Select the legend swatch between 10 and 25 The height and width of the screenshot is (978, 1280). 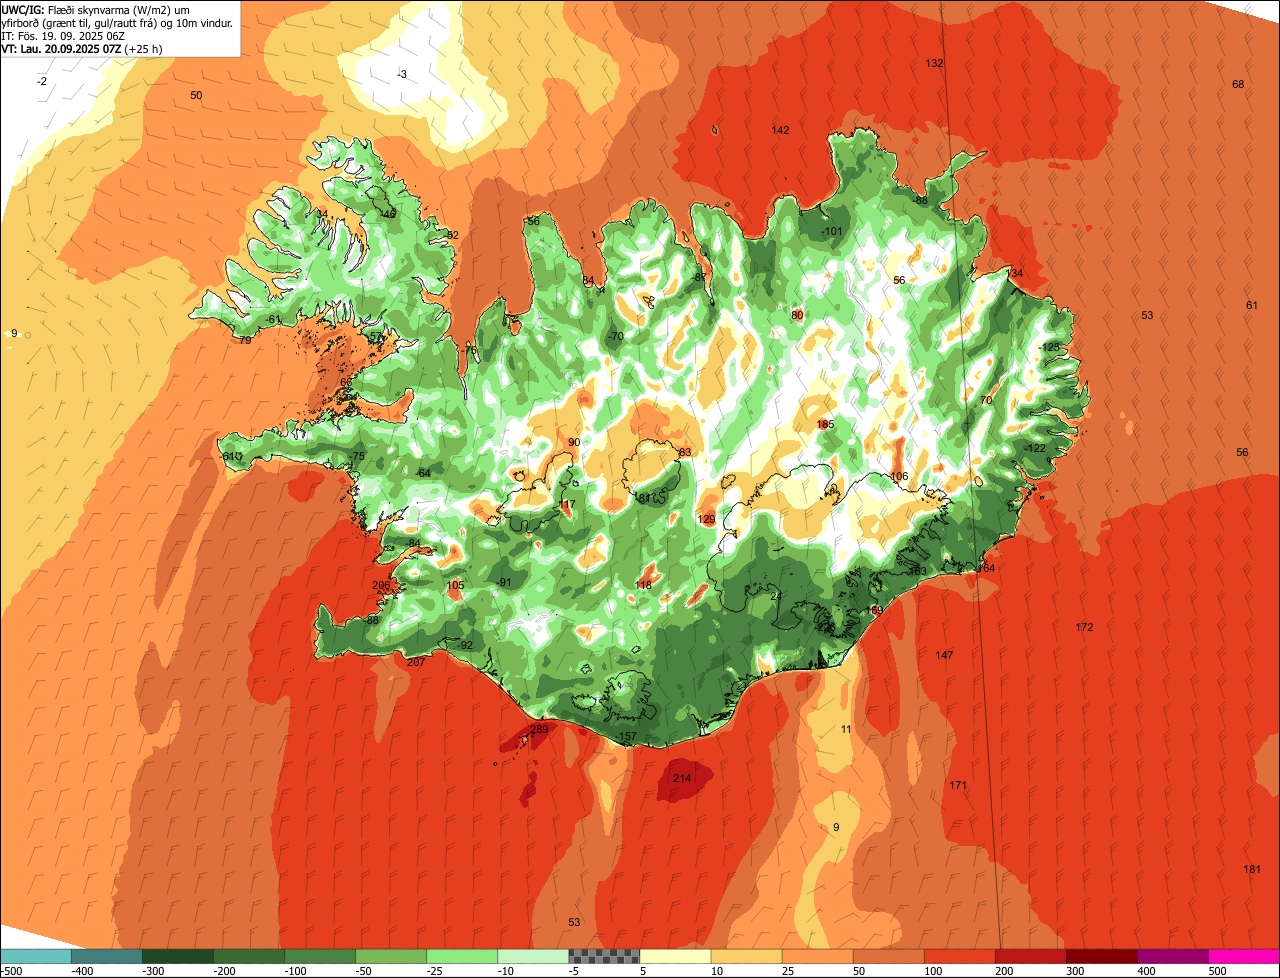click(746, 956)
